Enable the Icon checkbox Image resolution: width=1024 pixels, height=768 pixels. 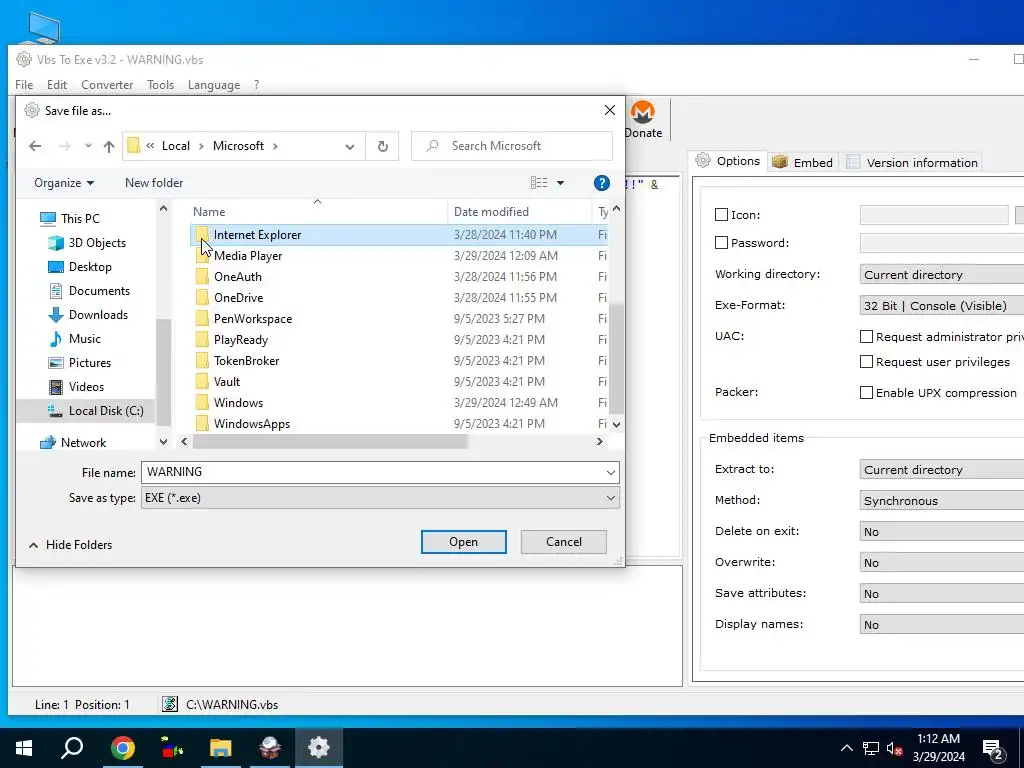(x=721, y=215)
